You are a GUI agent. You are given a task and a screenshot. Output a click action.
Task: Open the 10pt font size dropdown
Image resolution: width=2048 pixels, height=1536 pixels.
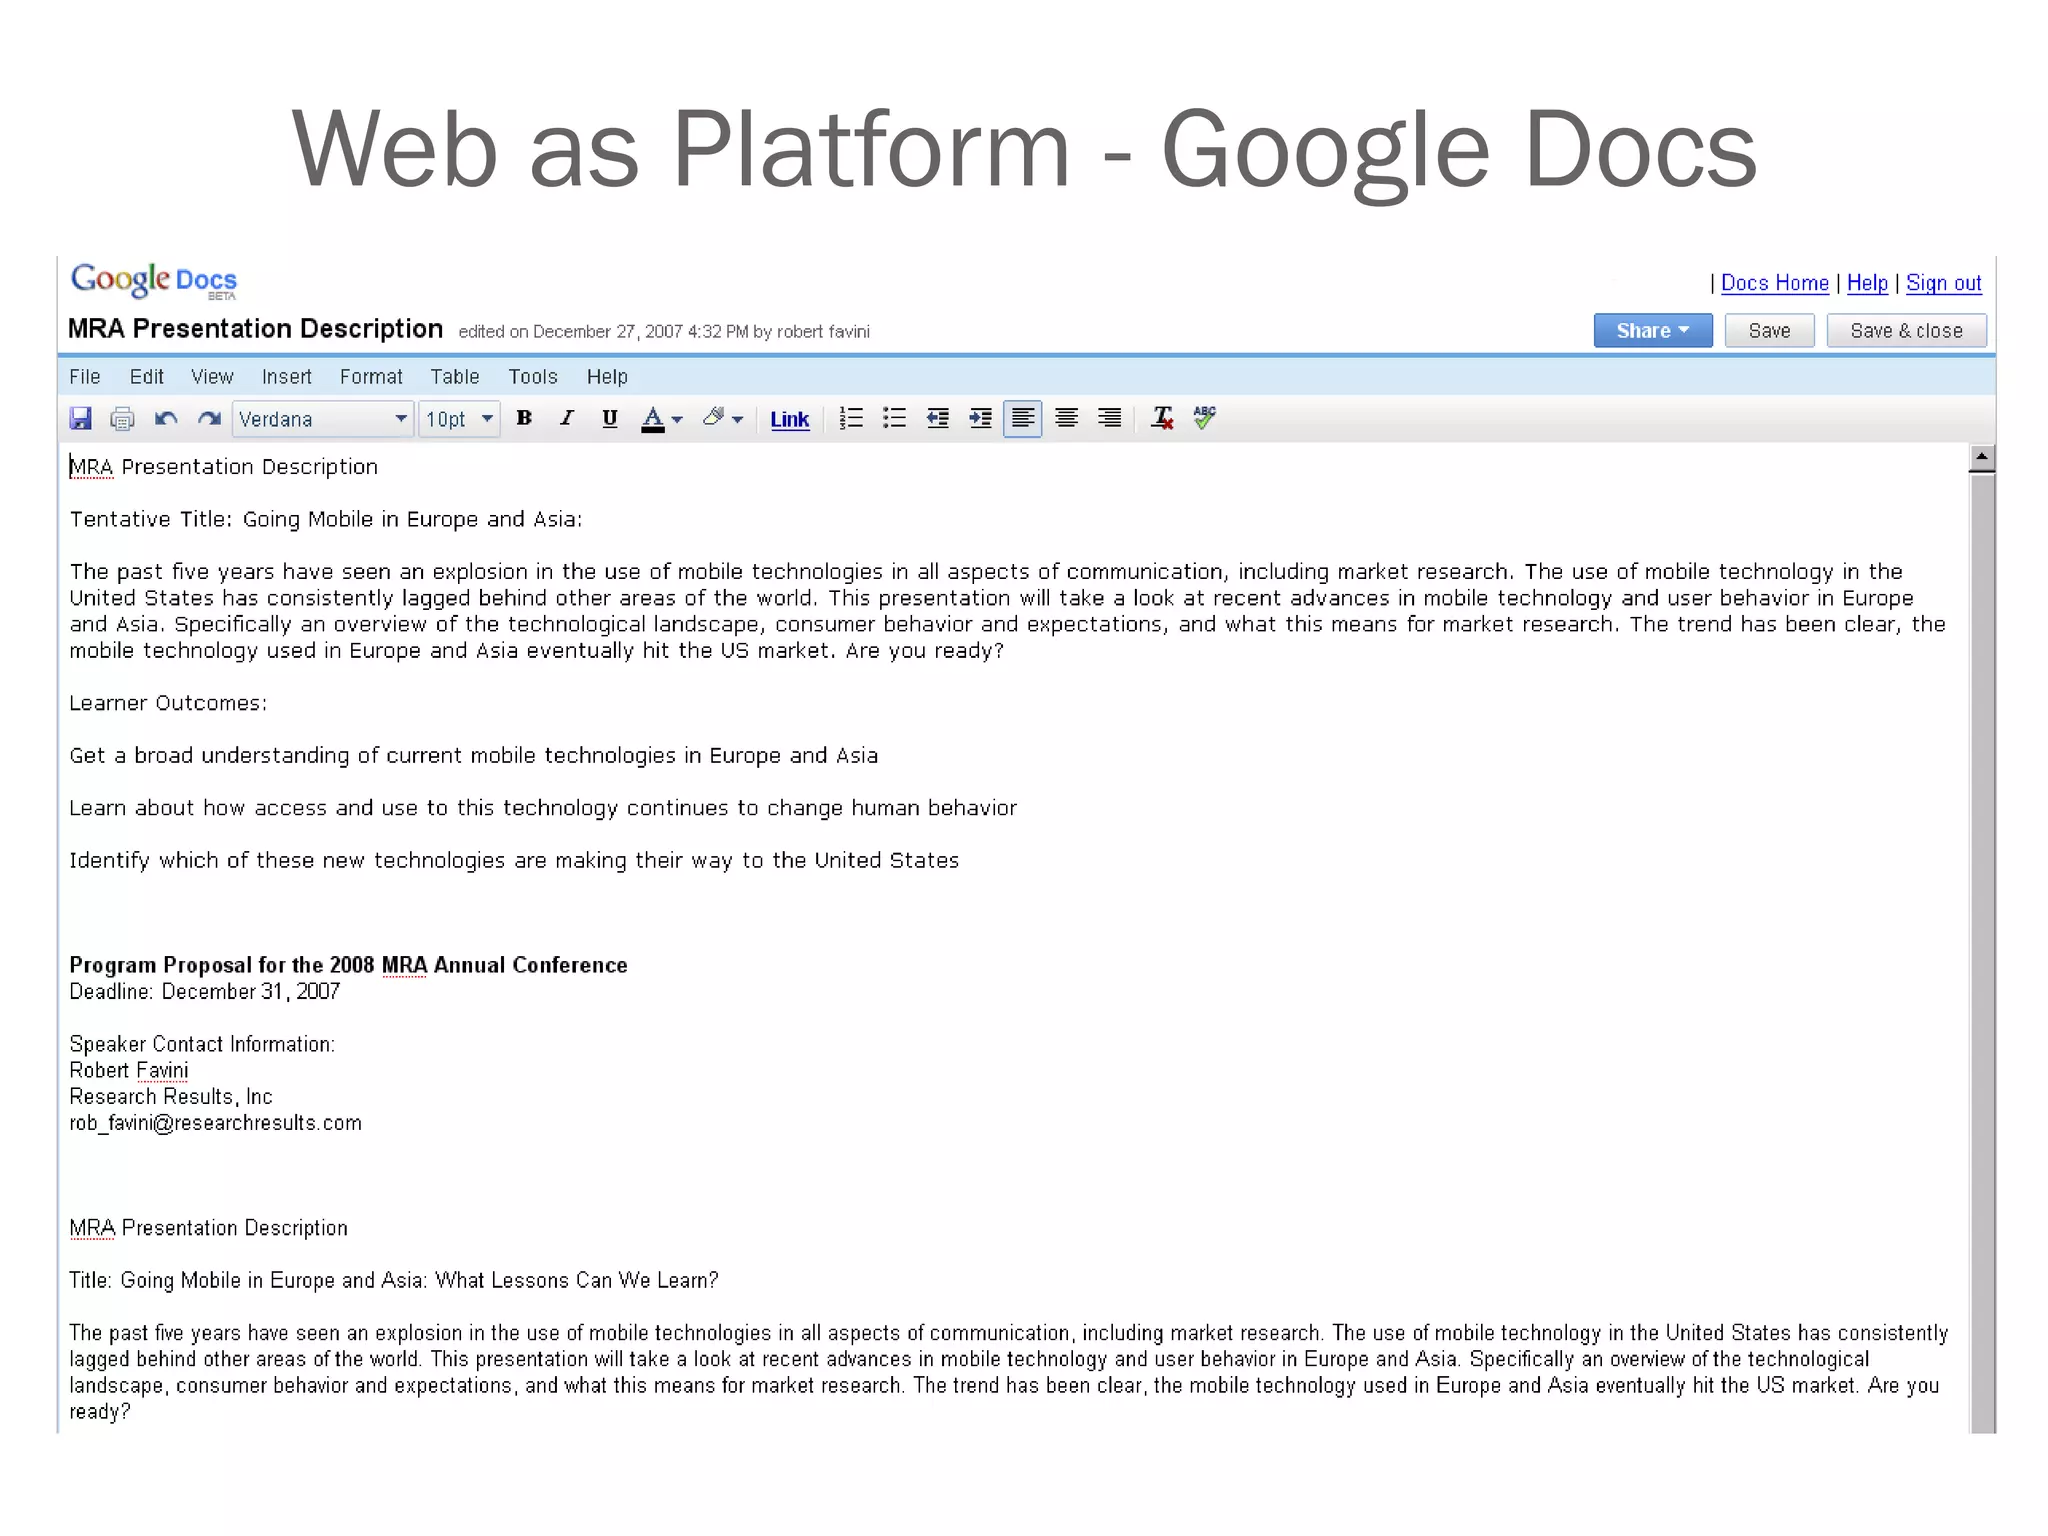(459, 419)
